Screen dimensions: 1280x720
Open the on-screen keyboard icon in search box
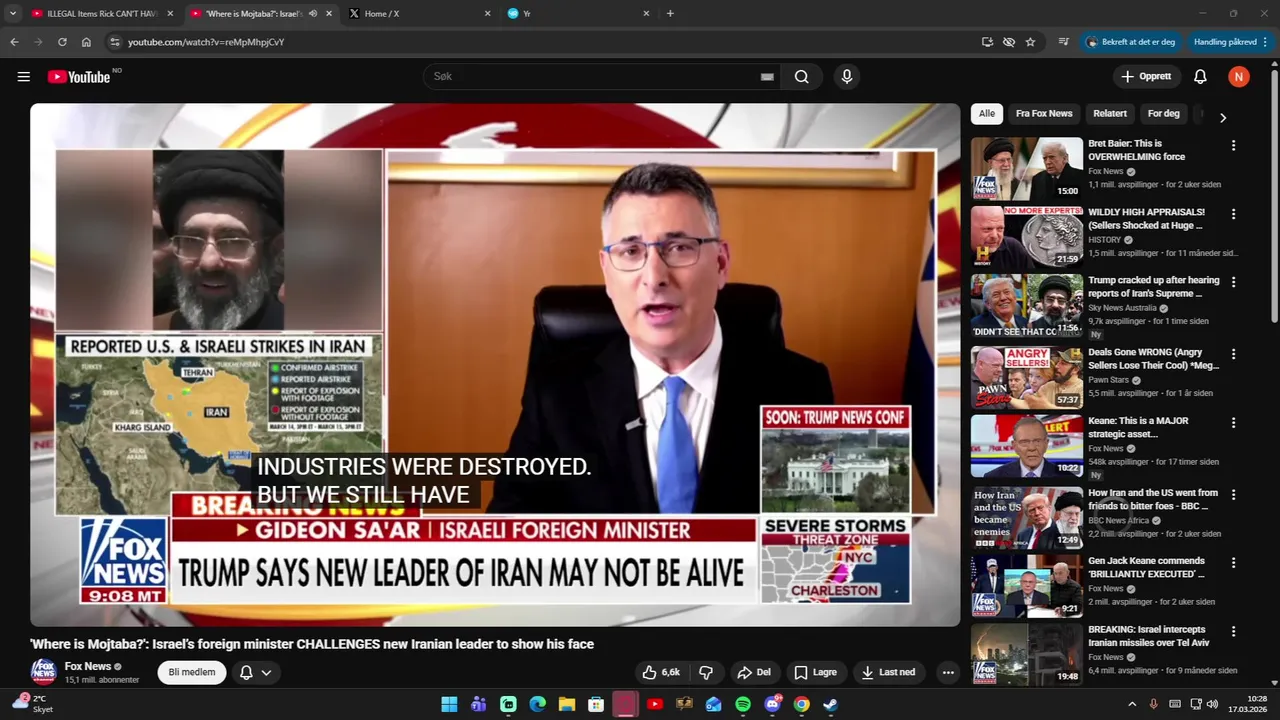pyautogui.click(x=767, y=77)
